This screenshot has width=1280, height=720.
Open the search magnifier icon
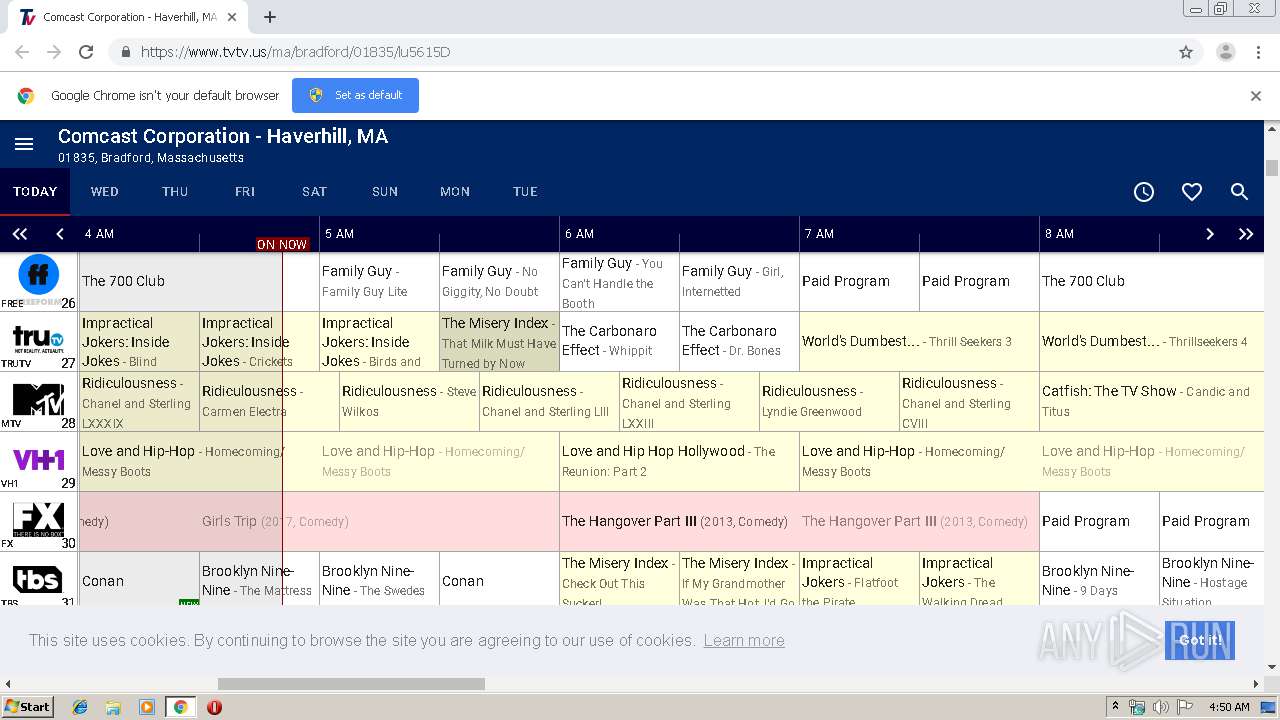pyautogui.click(x=1239, y=192)
